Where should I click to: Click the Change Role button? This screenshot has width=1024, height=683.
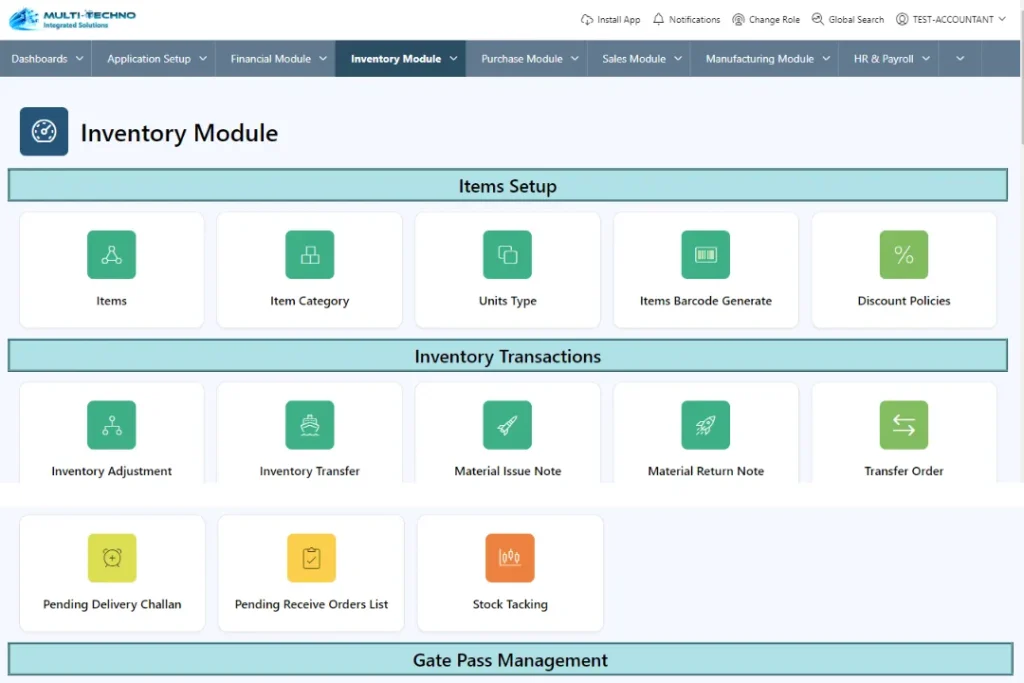(x=766, y=19)
